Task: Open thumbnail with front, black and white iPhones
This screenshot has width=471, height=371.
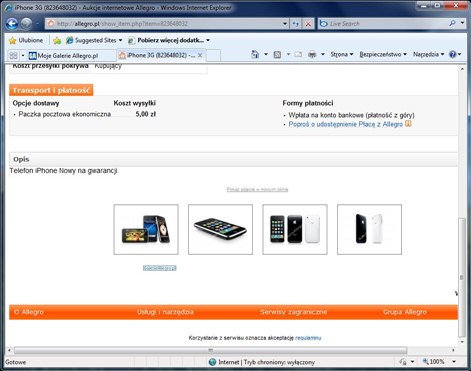Action: tap(295, 229)
